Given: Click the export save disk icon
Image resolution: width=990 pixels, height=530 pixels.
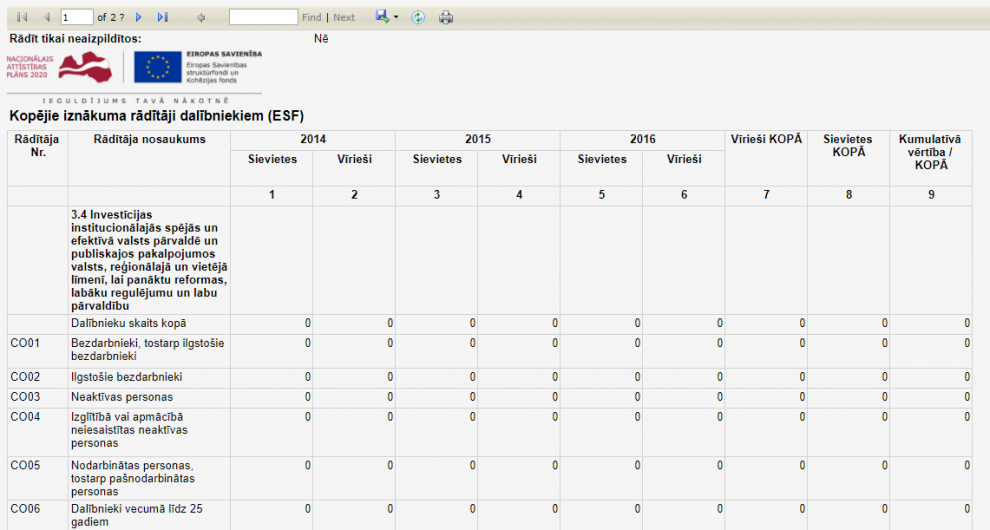Looking at the screenshot, I should (381, 17).
